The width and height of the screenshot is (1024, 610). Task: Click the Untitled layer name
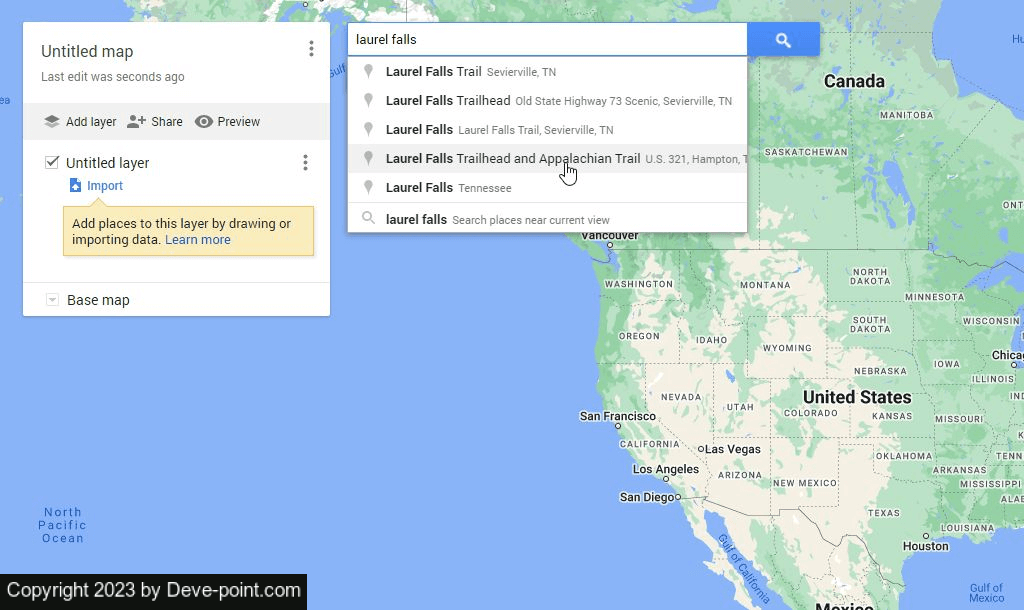tap(108, 163)
